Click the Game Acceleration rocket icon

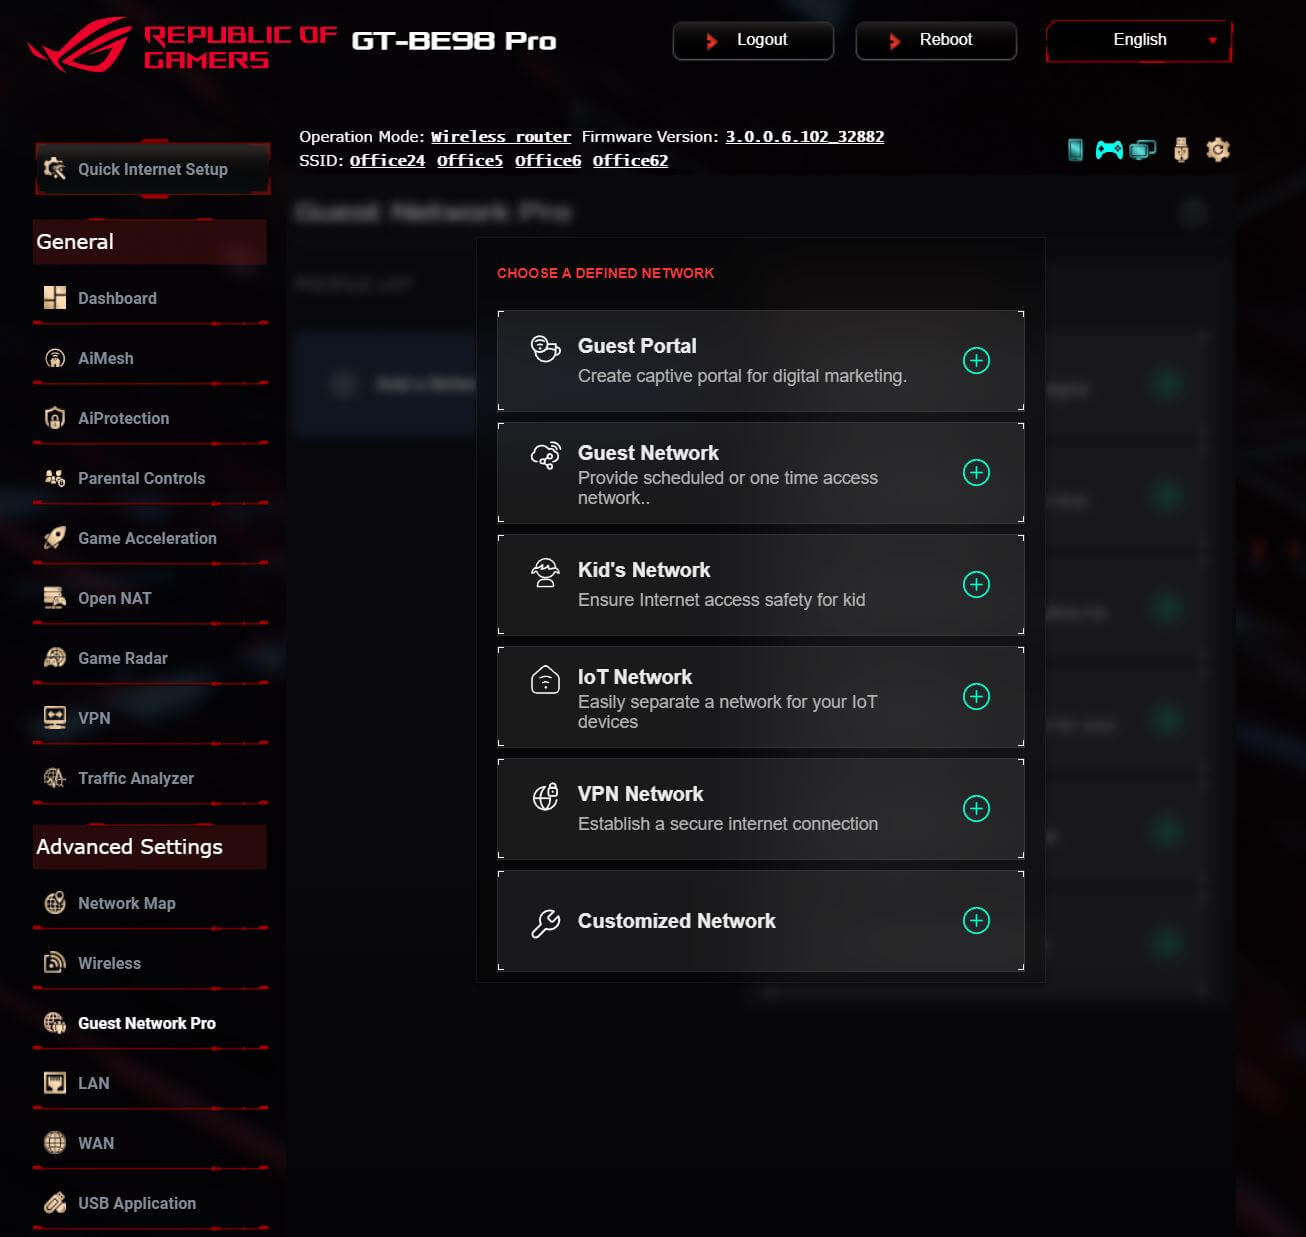coord(55,538)
